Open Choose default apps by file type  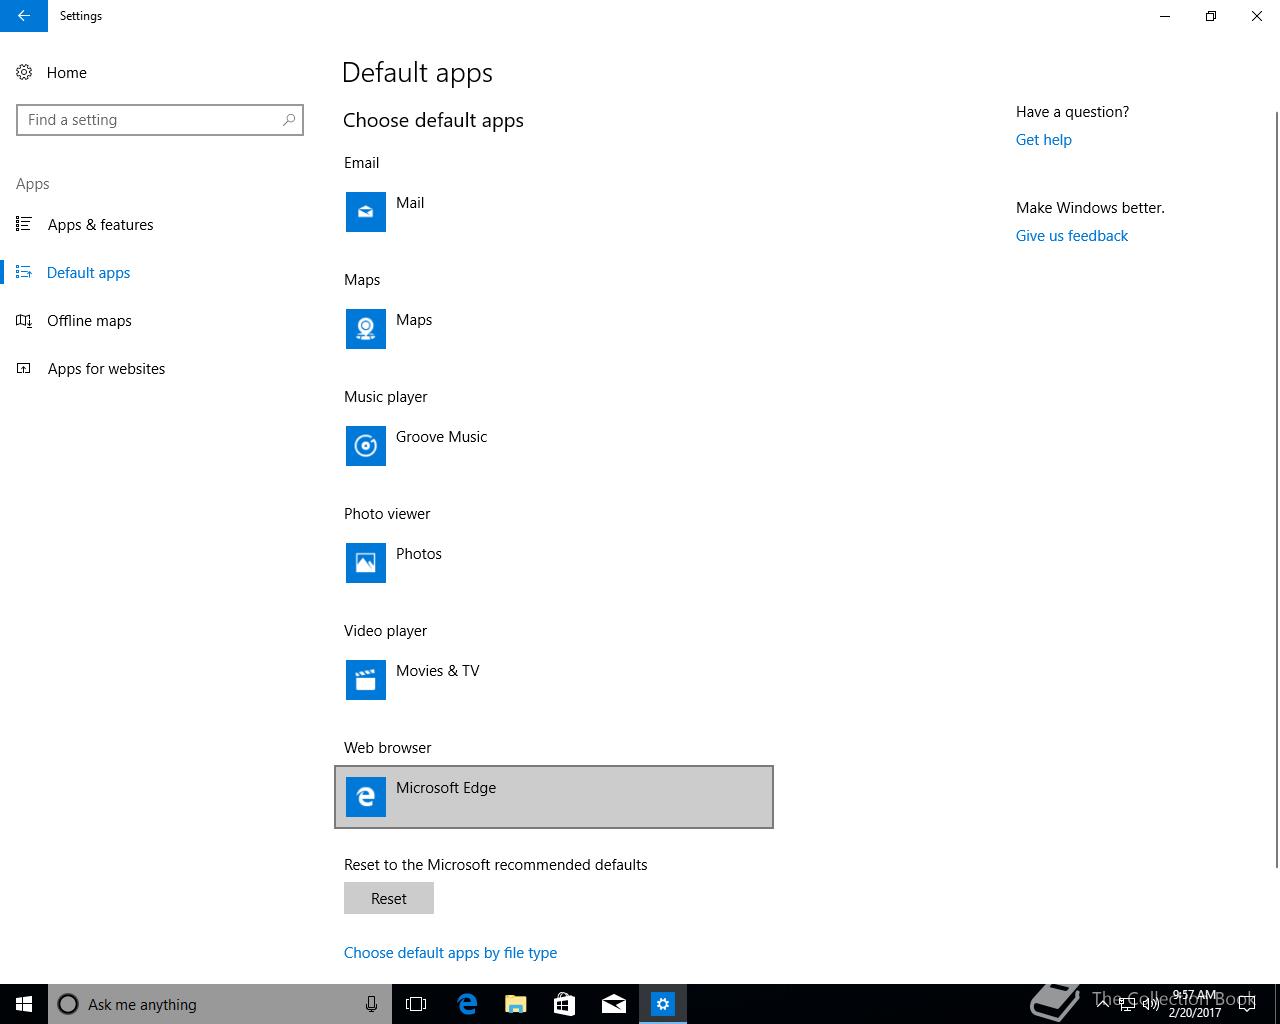pyautogui.click(x=450, y=952)
